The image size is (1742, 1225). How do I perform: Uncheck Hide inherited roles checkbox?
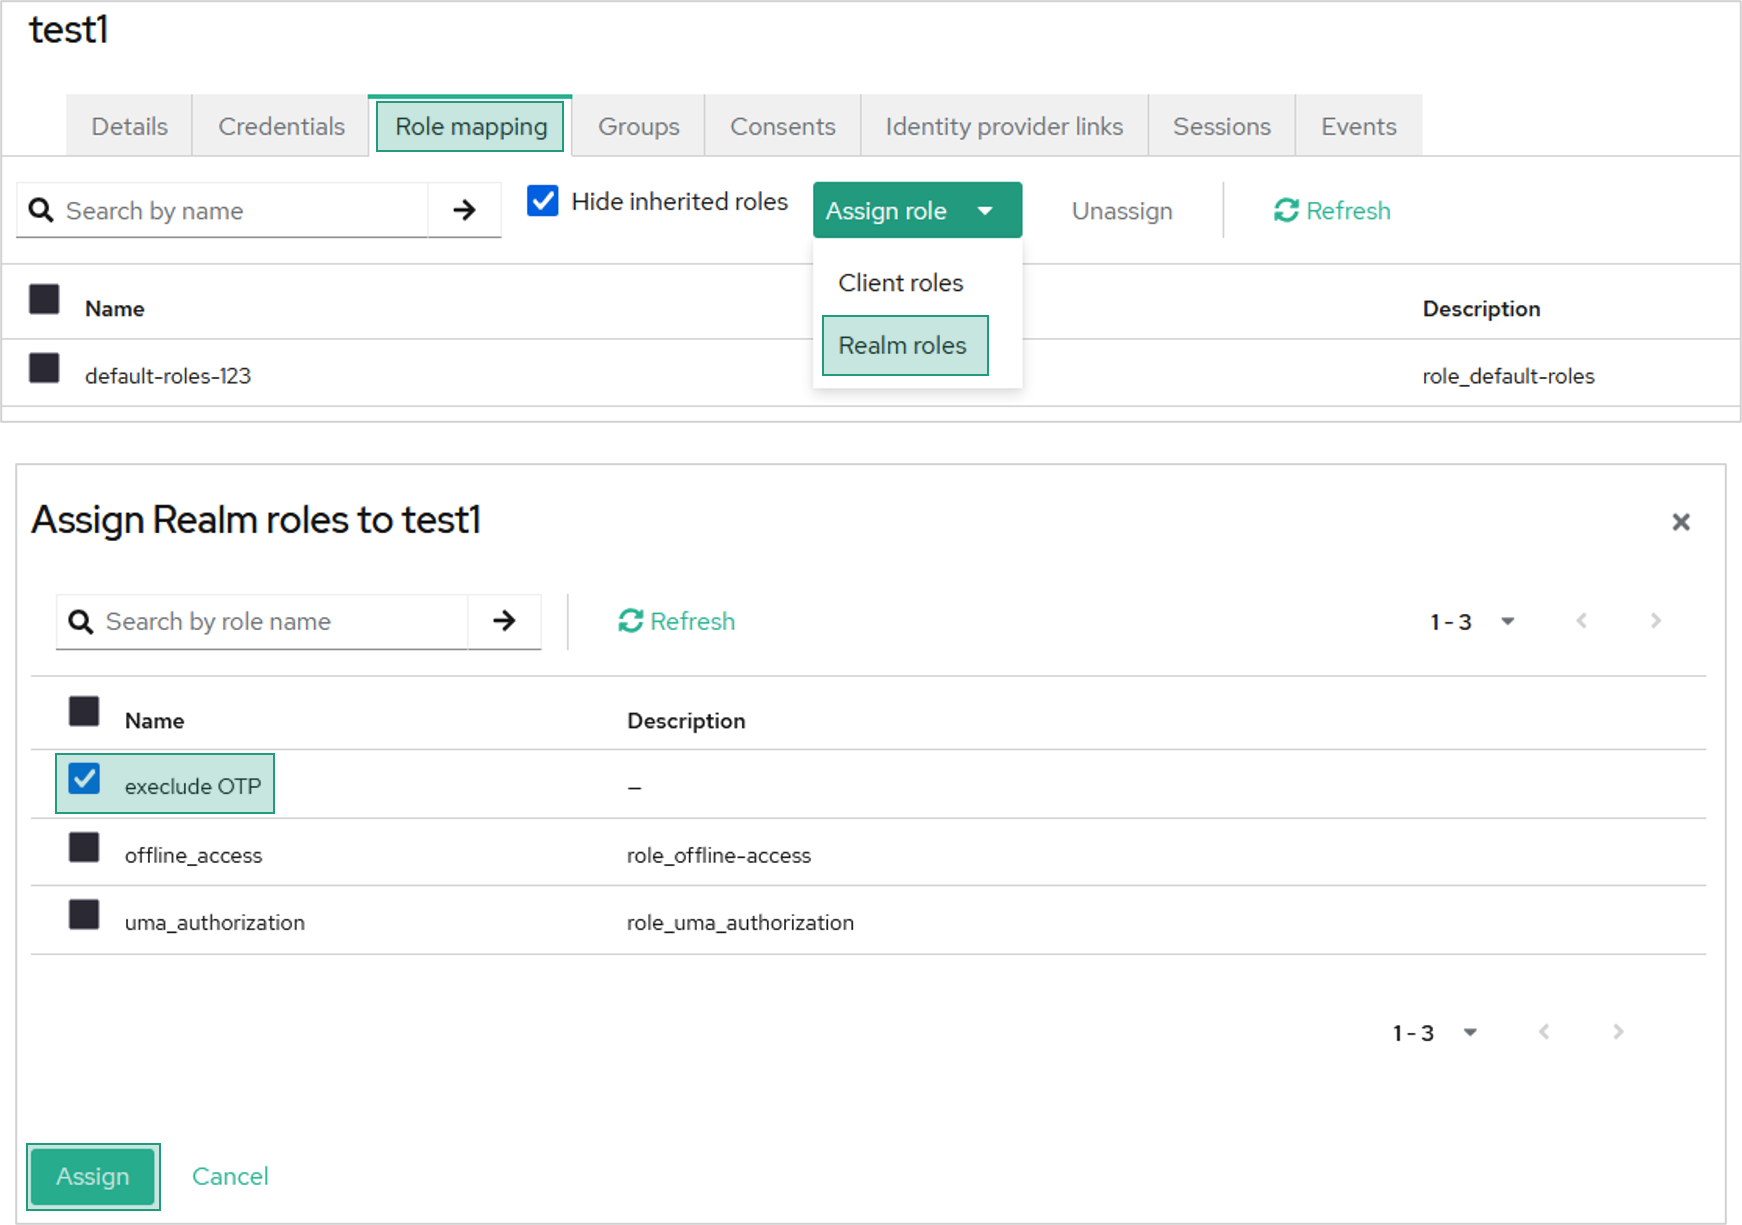coord(543,201)
